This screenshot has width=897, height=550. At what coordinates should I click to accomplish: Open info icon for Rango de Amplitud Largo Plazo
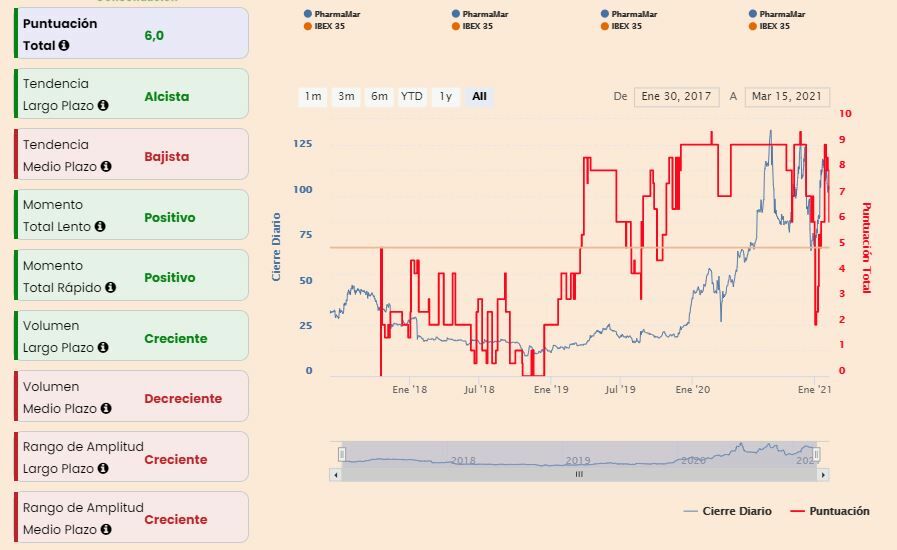[x=103, y=468]
